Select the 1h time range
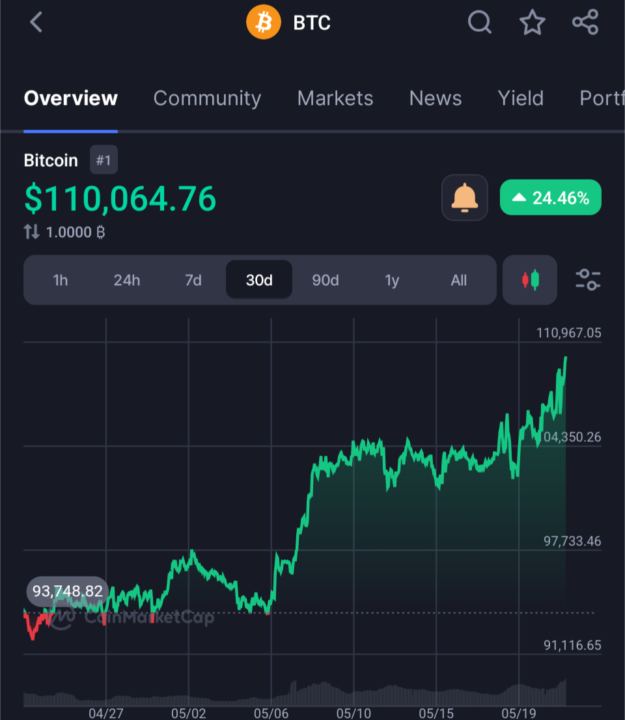The image size is (625, 720). pos(60,280)
